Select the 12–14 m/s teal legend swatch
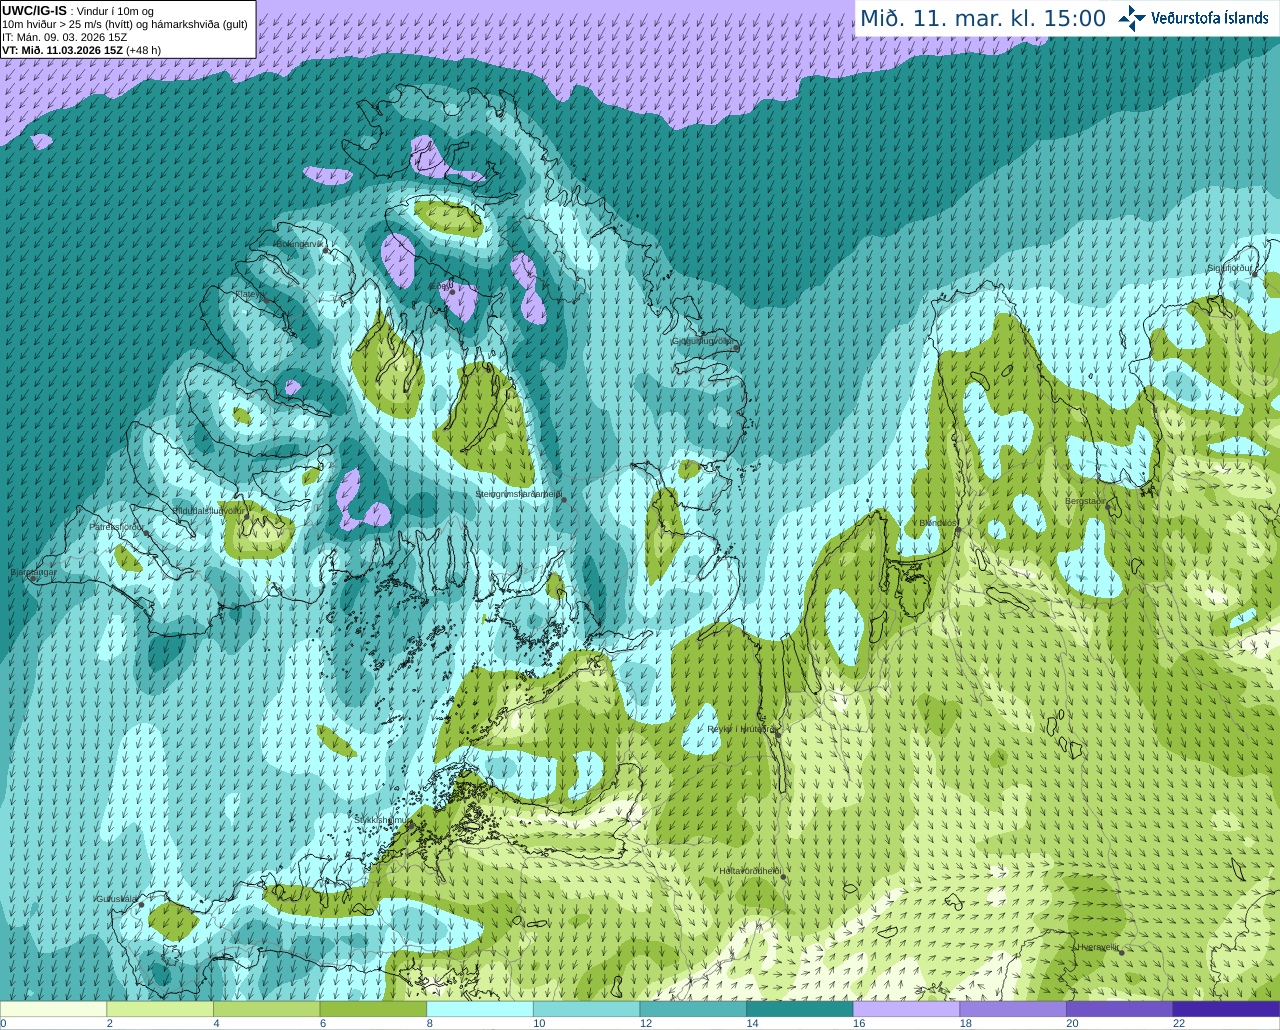This screenshot has height=1030, width=1280. [693, 1009]
